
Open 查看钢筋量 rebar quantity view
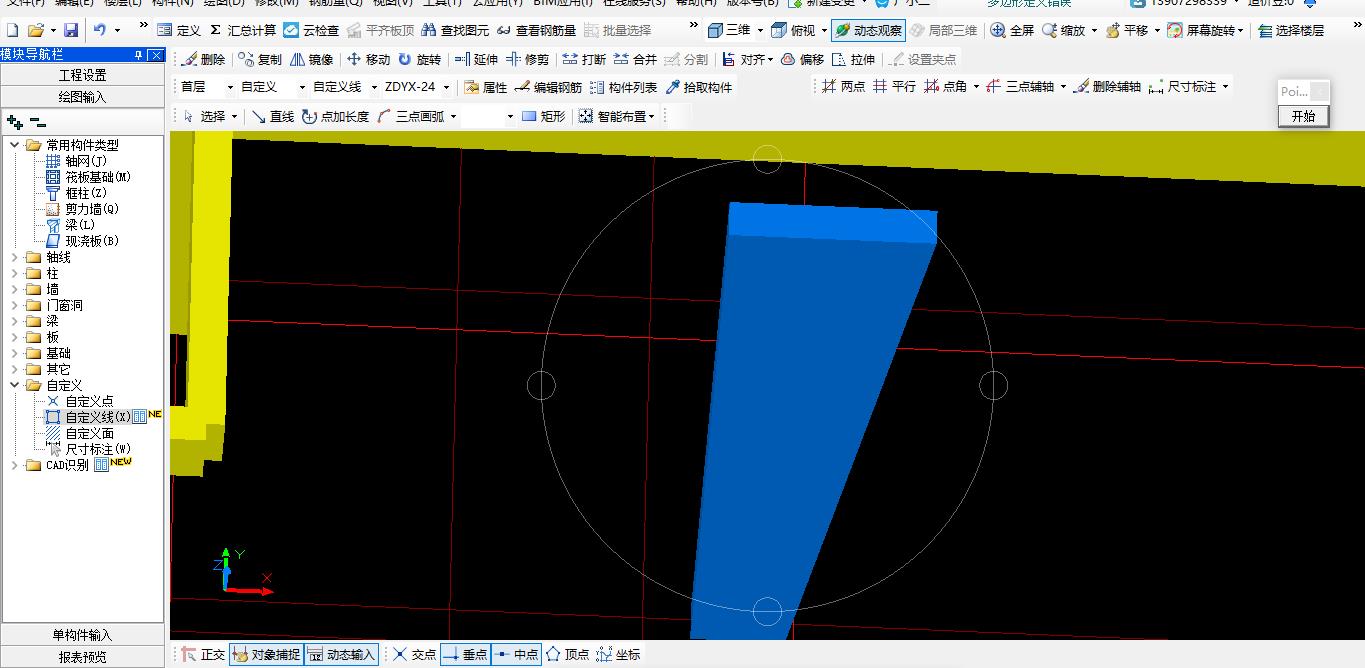point(536,31)
